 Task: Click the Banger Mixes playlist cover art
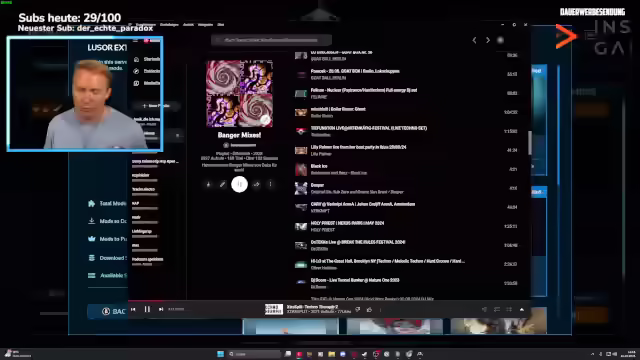(x=240, y=93)
